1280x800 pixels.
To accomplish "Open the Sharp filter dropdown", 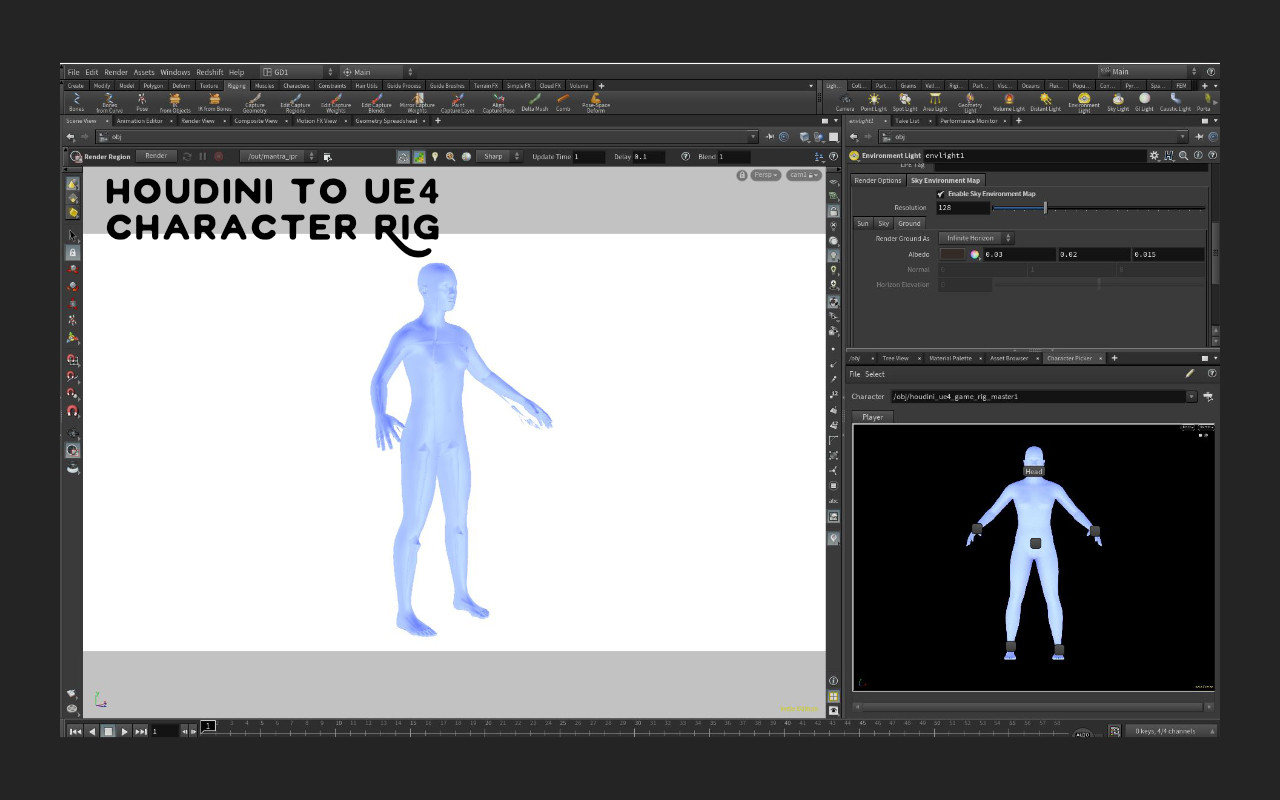I will 498,157.
